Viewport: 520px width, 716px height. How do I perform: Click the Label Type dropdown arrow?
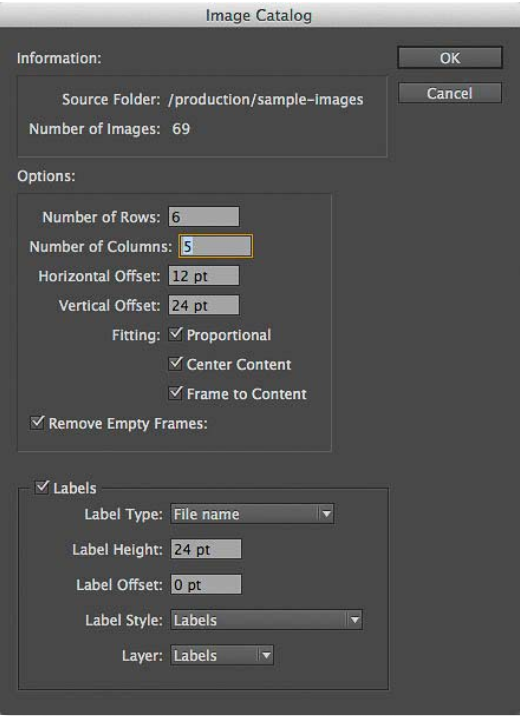pyautogui.click(x=326, y=514)
